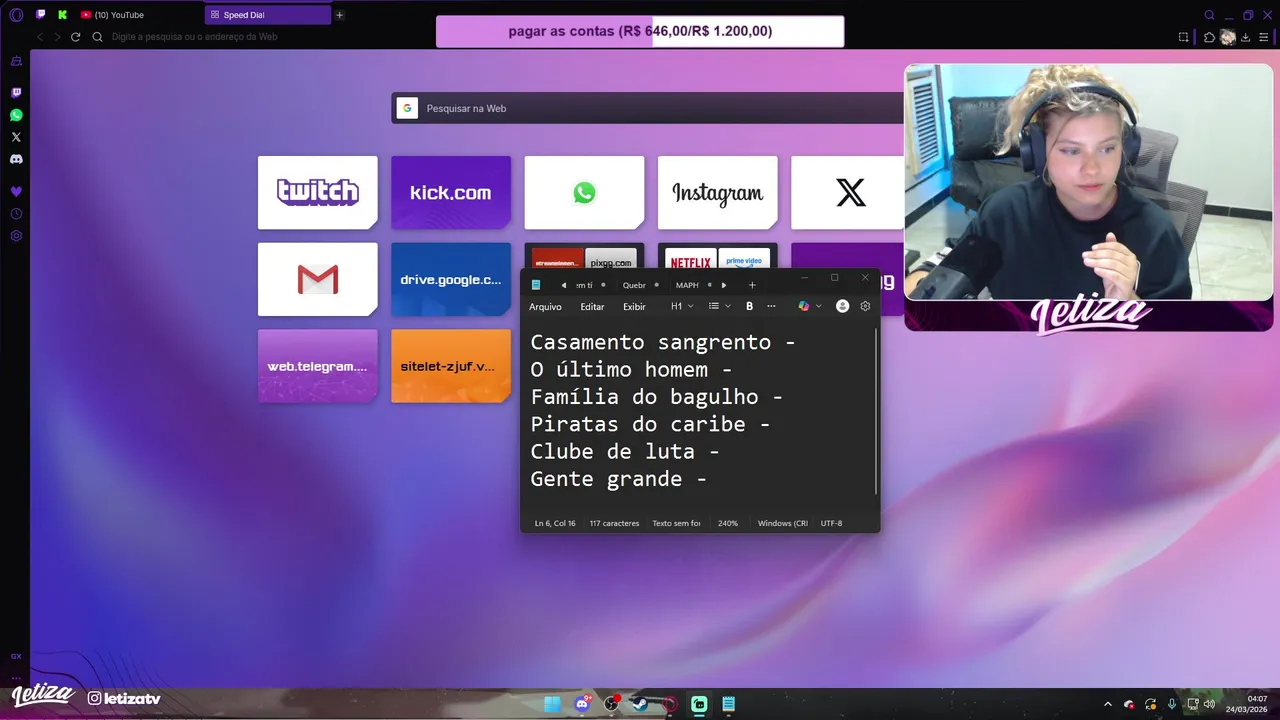This screenshot has height=720, width=1280.
Task: Switch to the MAPH Notepad tab
Action: coord(687,285)
